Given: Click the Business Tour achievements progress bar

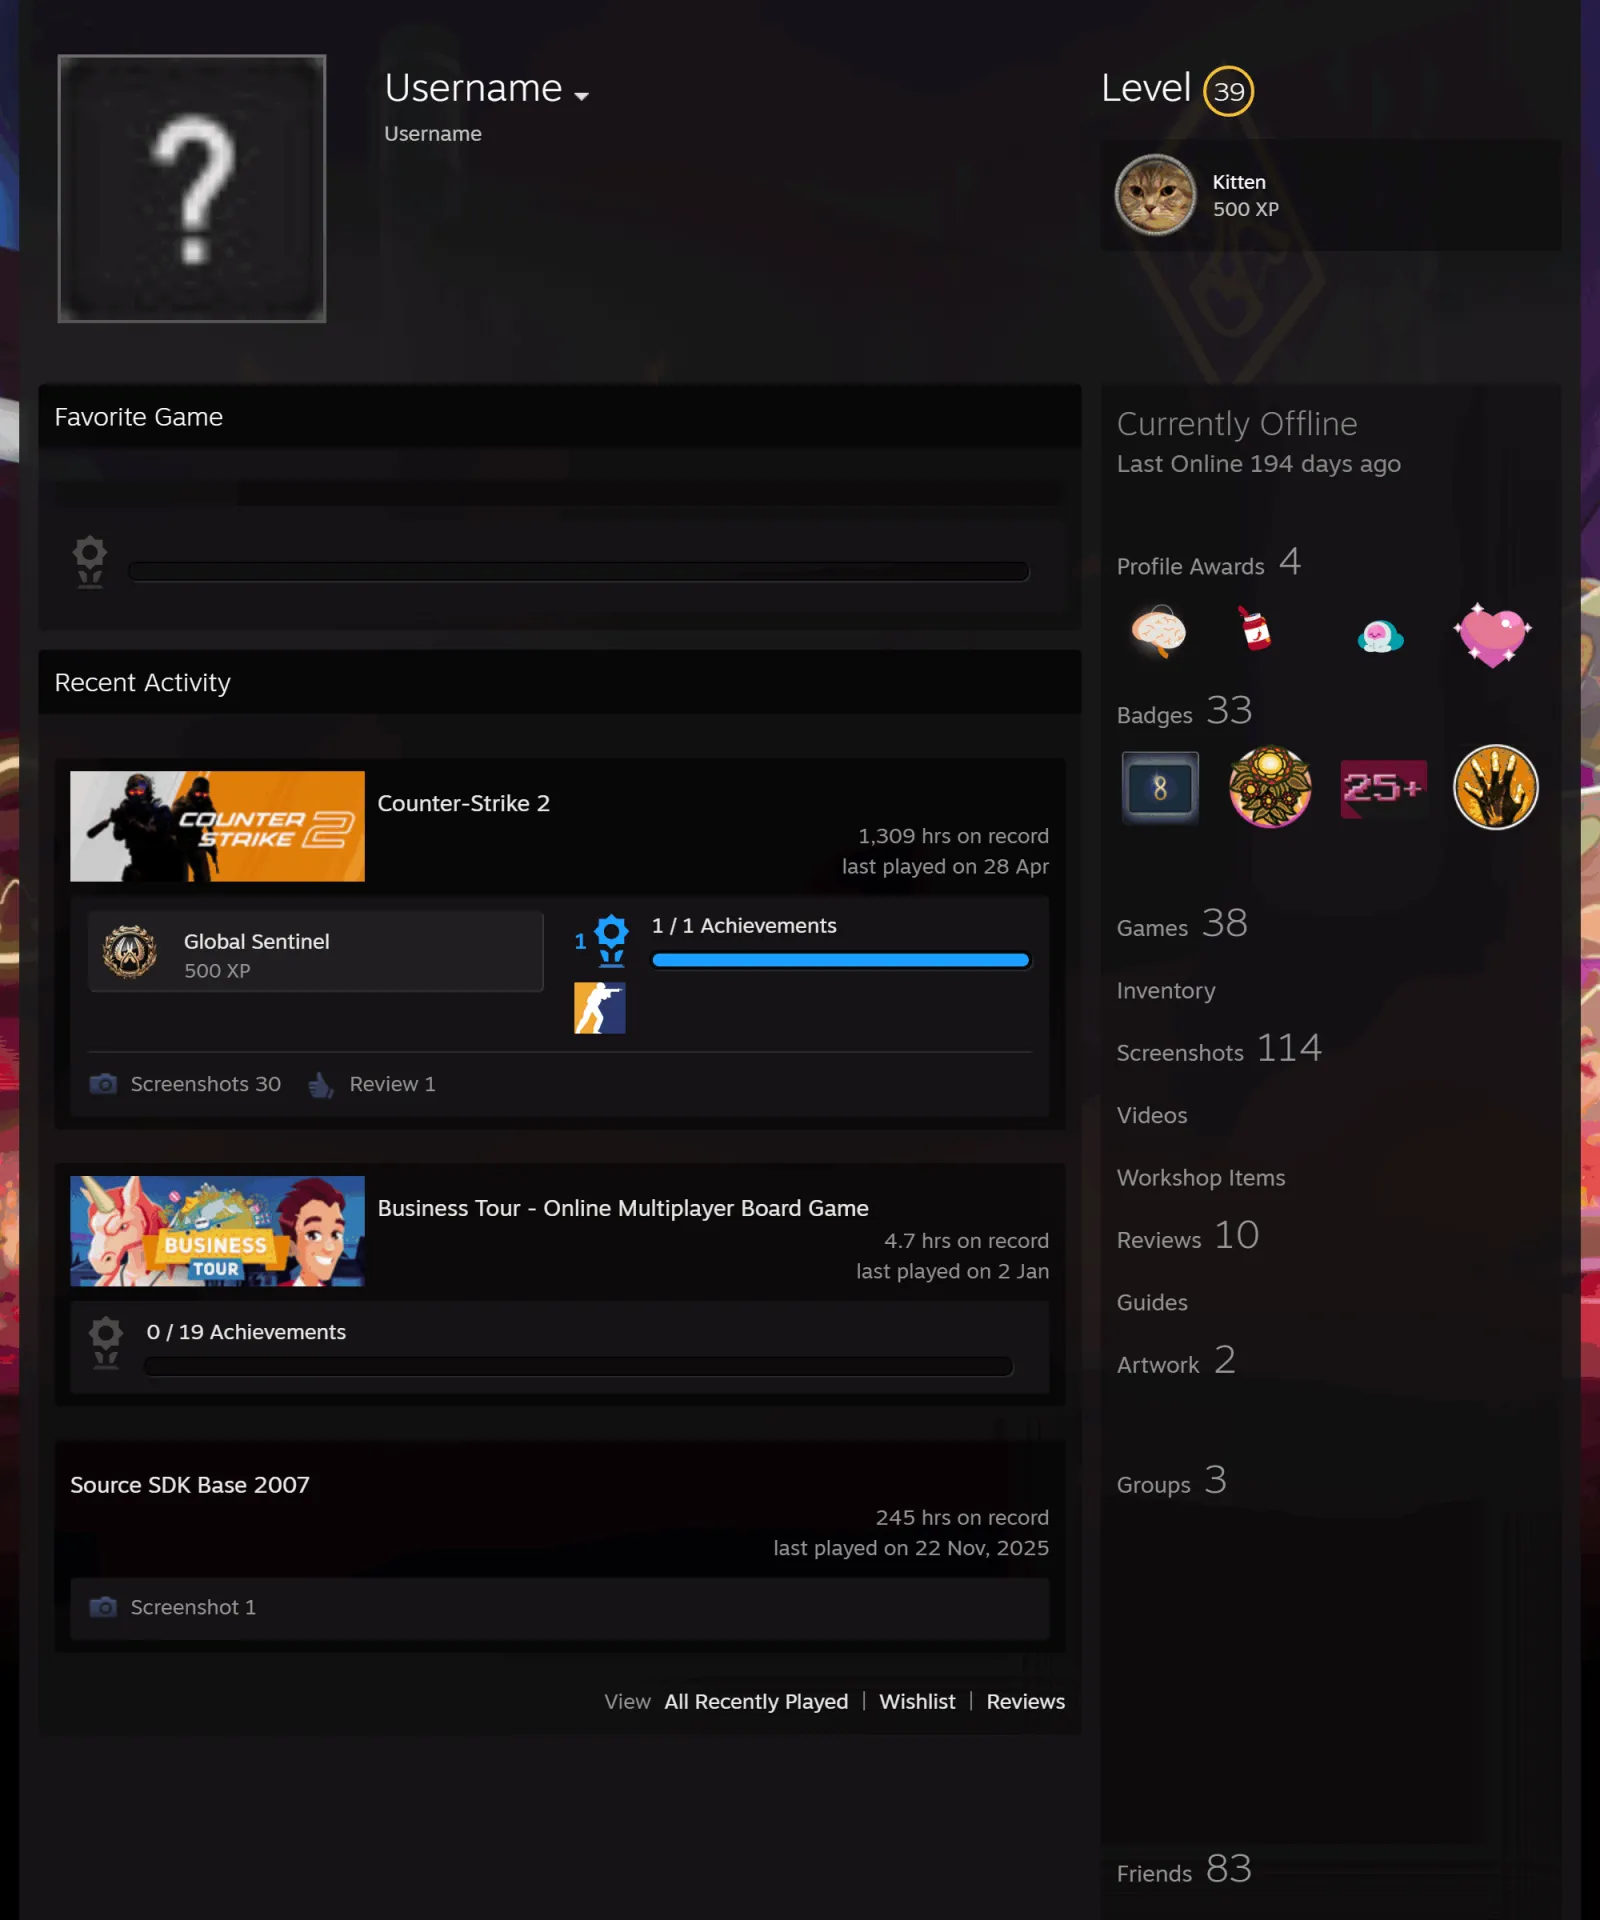Looking at the screenshot, I should [x=578, y=1366].
